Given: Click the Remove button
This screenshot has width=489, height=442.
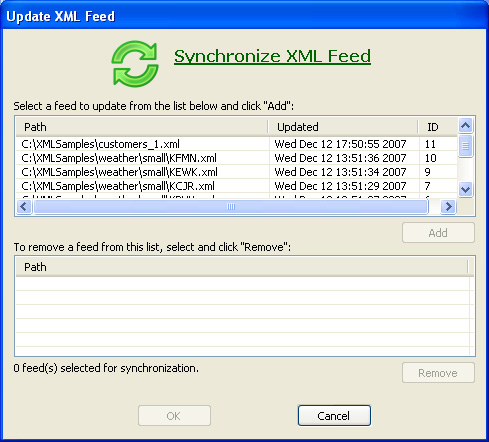Looking at the screenshot, I should point(438,373).
